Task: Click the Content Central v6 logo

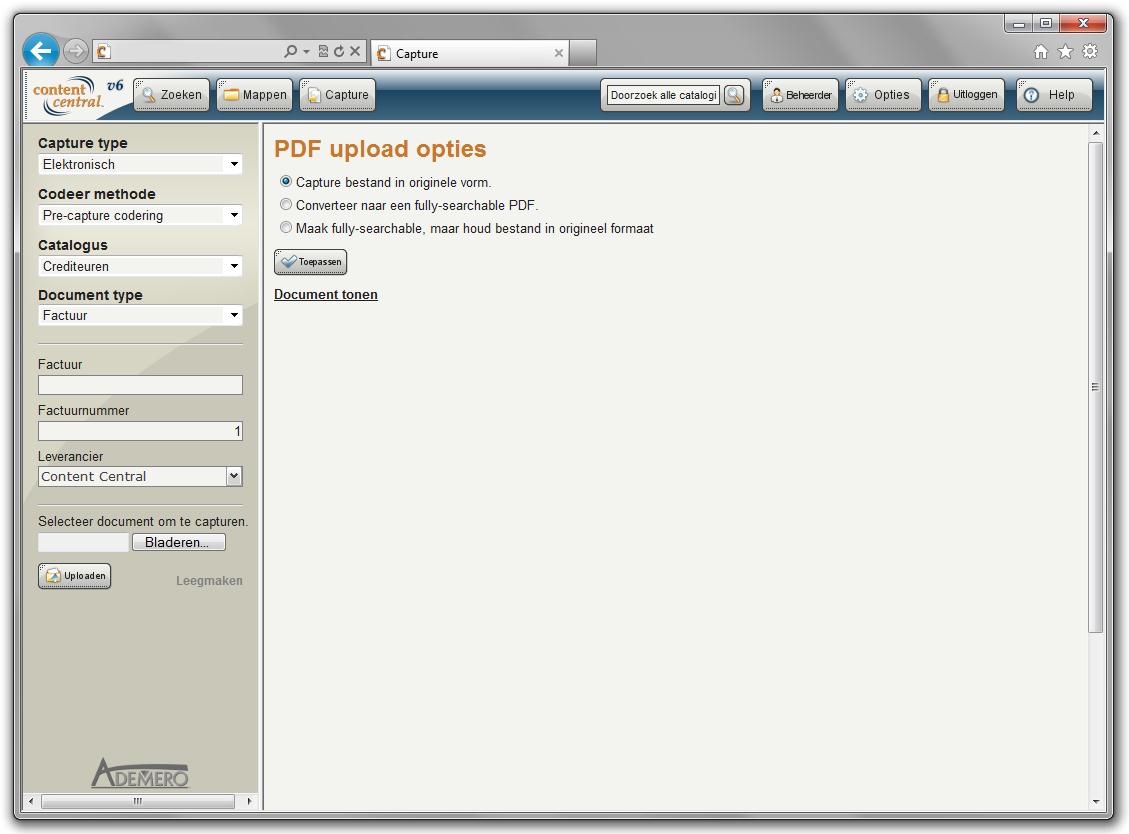Action: (77, 94)
